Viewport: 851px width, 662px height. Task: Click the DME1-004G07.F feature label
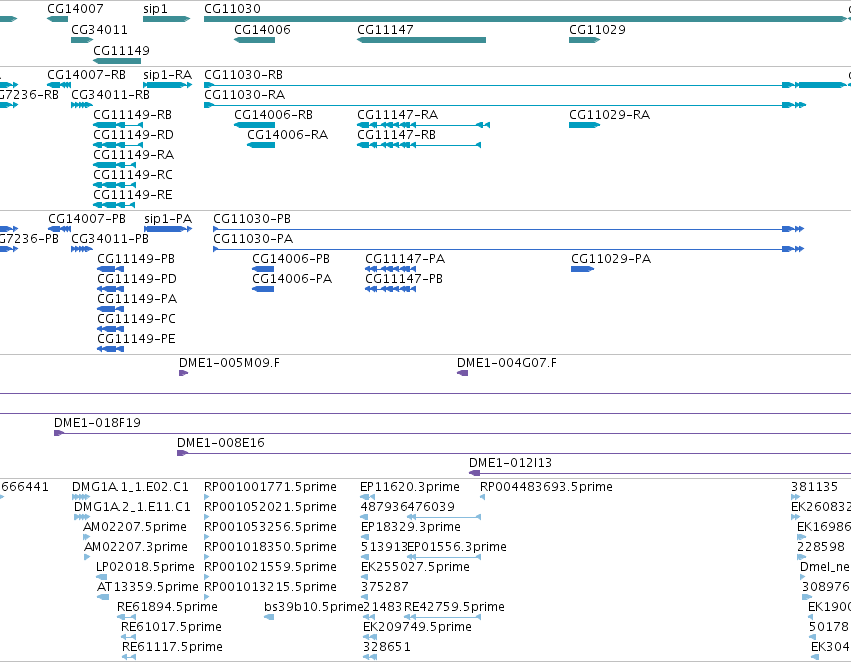coord(506,362)
